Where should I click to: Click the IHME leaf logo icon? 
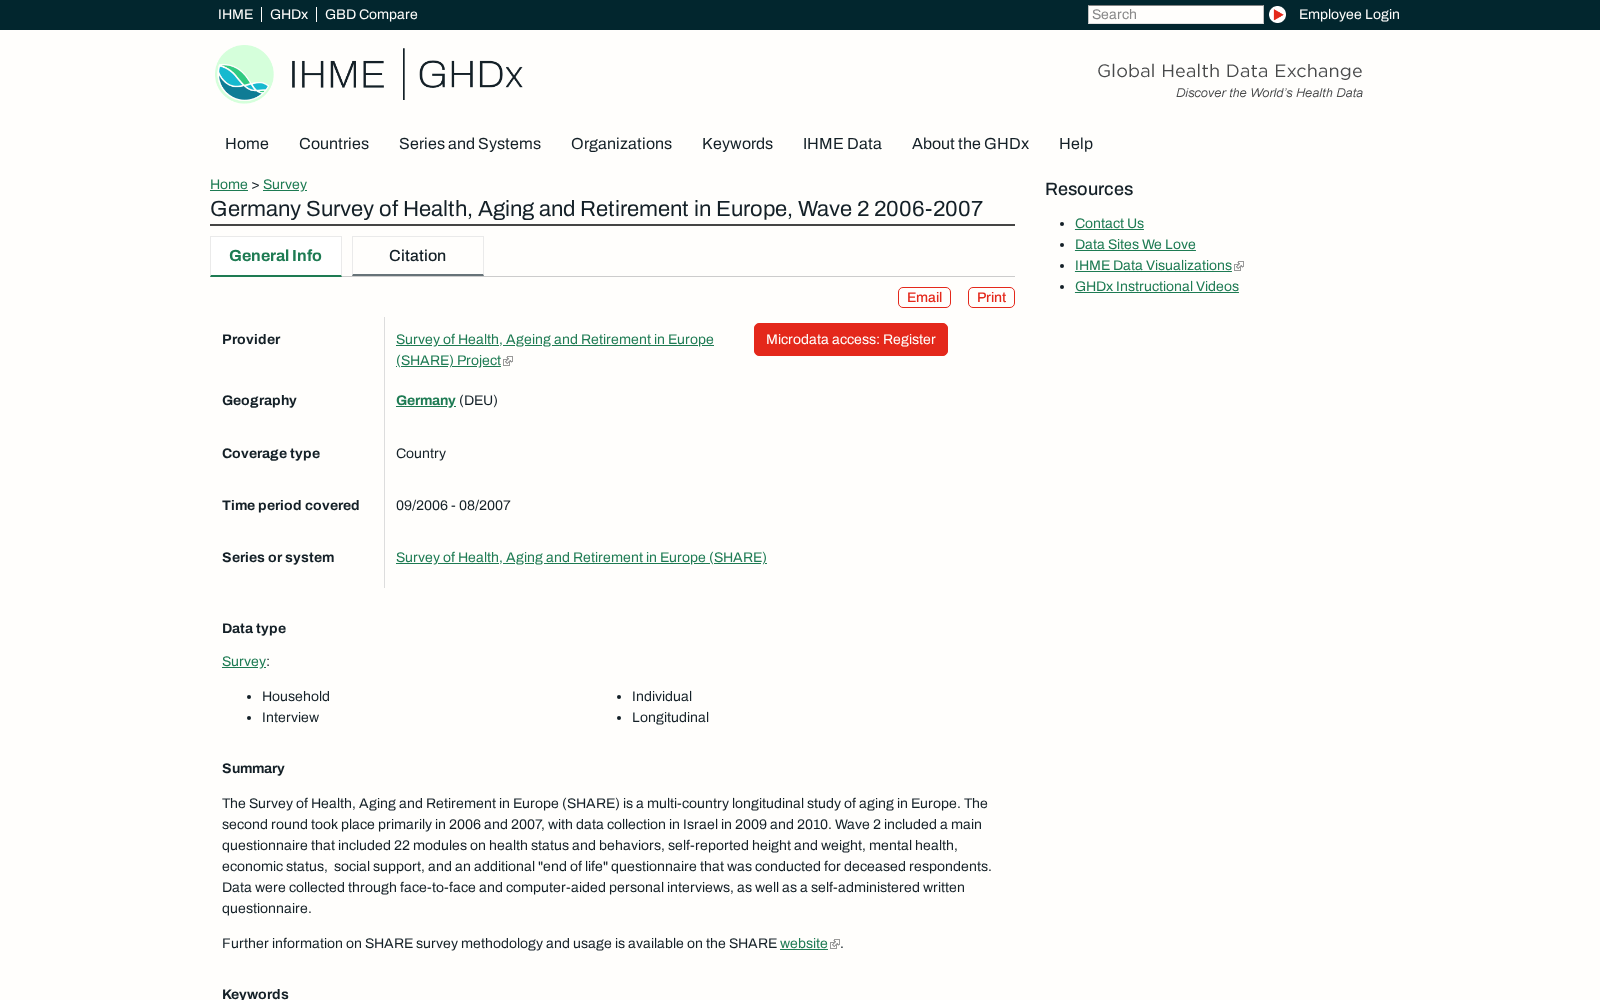(x=245, y=74)
